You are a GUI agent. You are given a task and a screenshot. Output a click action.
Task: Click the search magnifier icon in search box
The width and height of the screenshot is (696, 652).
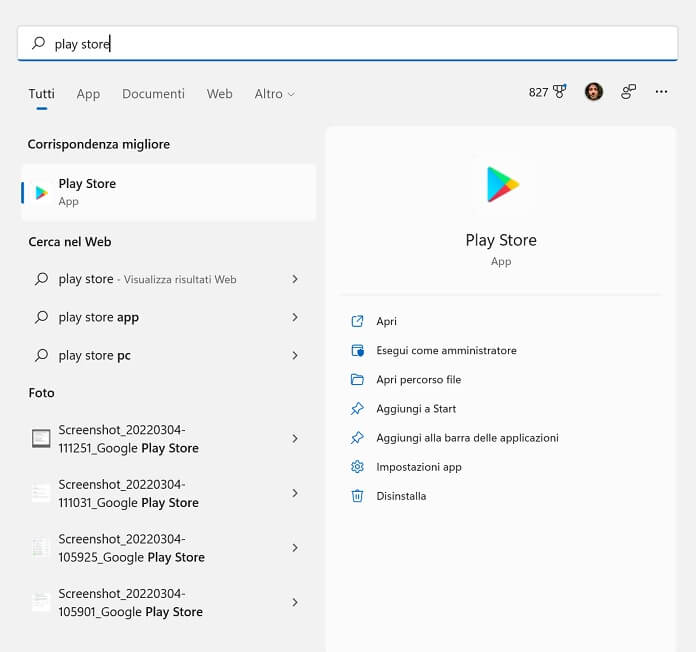(x=39, y=43)
